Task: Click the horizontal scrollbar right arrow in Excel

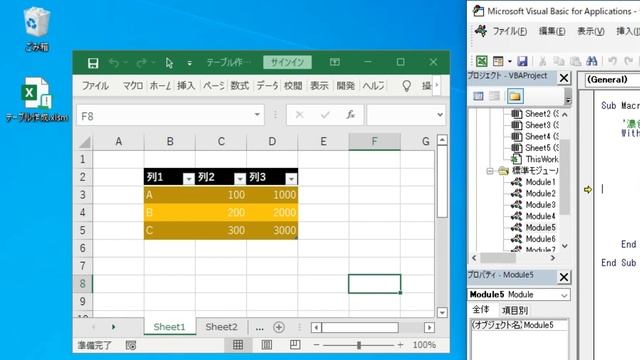Action: tap(429, 327)
